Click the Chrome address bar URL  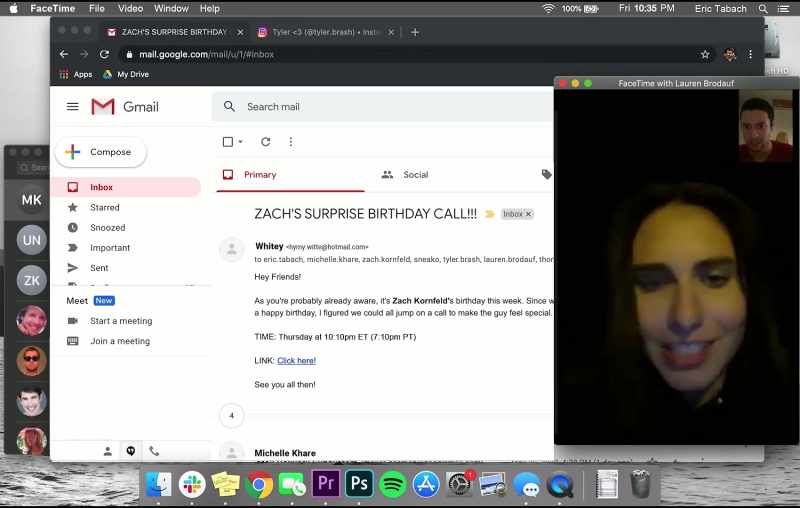point(207,54)
